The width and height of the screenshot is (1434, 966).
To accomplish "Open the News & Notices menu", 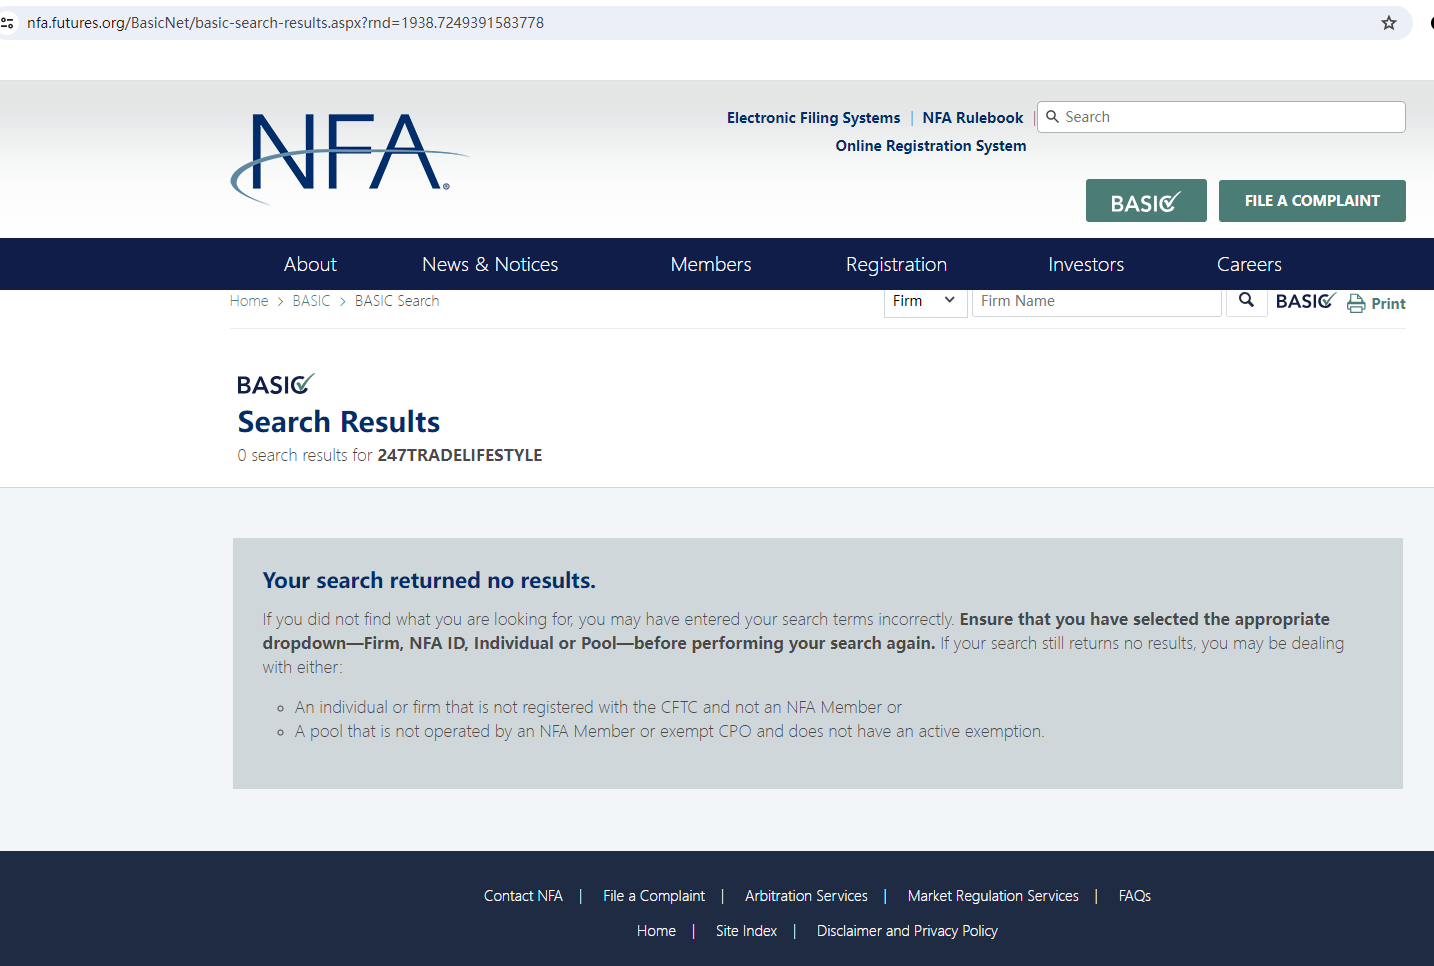I will [x=490, y=264].
